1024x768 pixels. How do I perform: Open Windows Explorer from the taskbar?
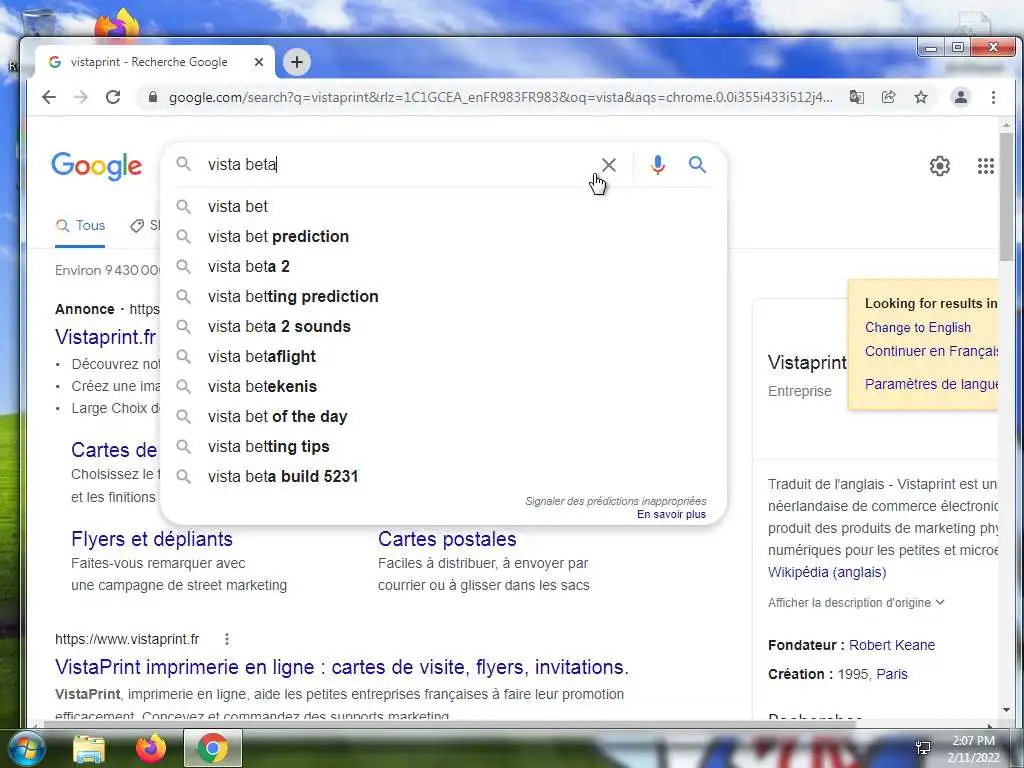click(x=89, y=748)
